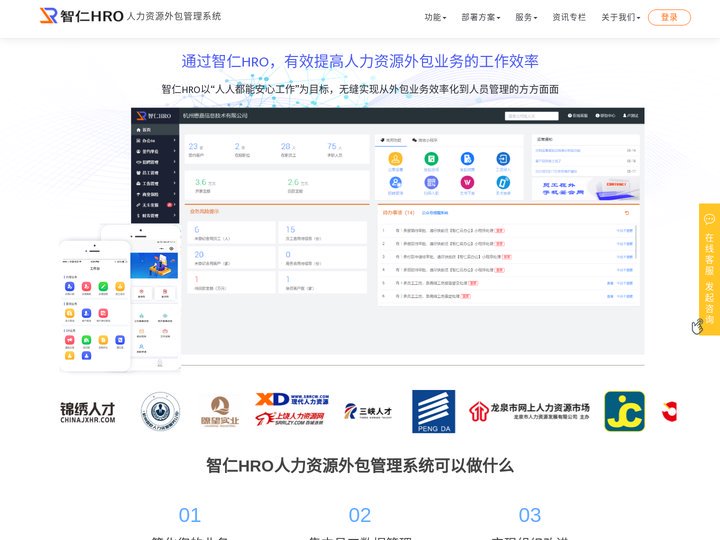Screen dimensions: 720x540
Task: Click the stat card showing 23
Action: 196,150
